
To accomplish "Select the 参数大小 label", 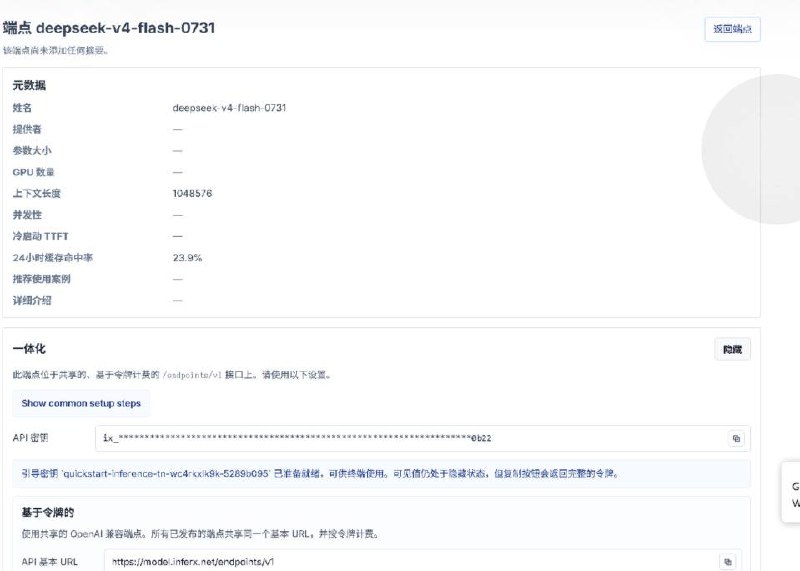I will 32,151.
